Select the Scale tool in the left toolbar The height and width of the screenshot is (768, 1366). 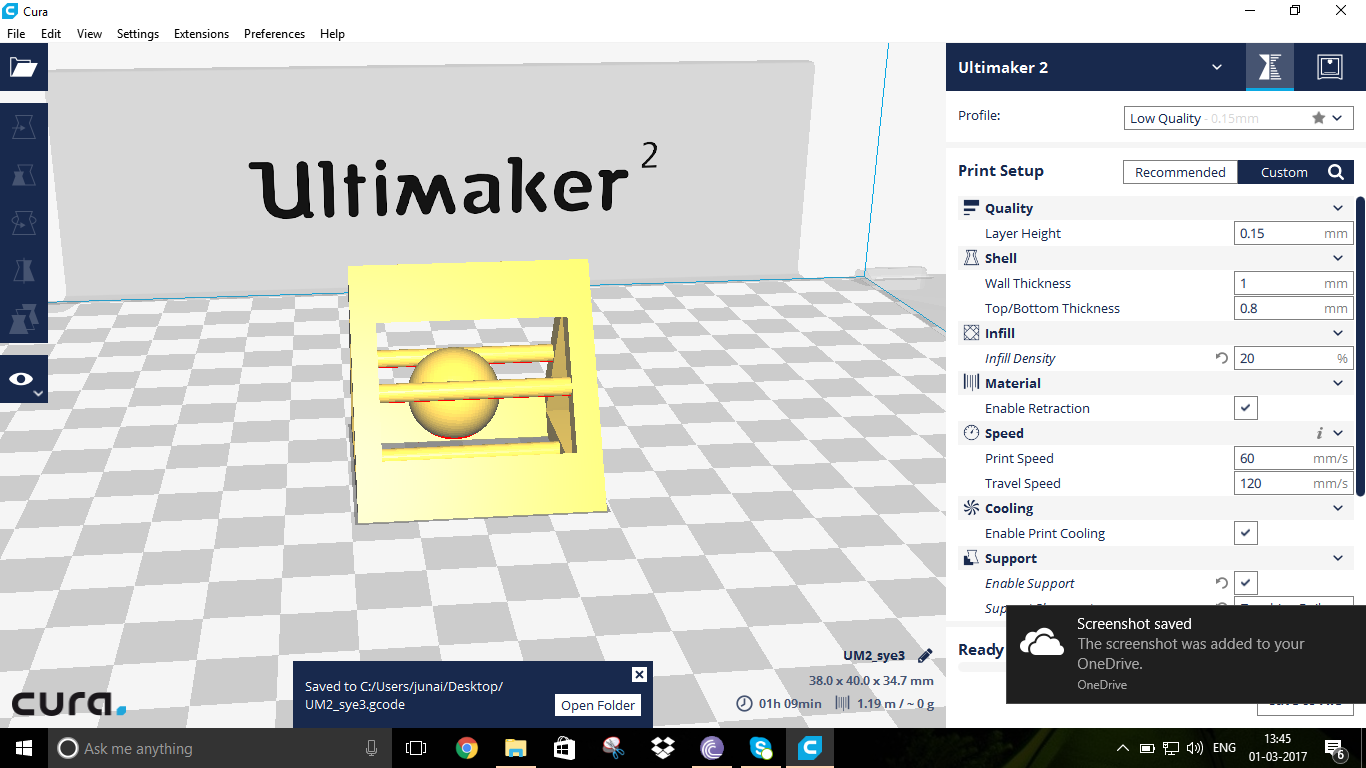pos(23,176)
